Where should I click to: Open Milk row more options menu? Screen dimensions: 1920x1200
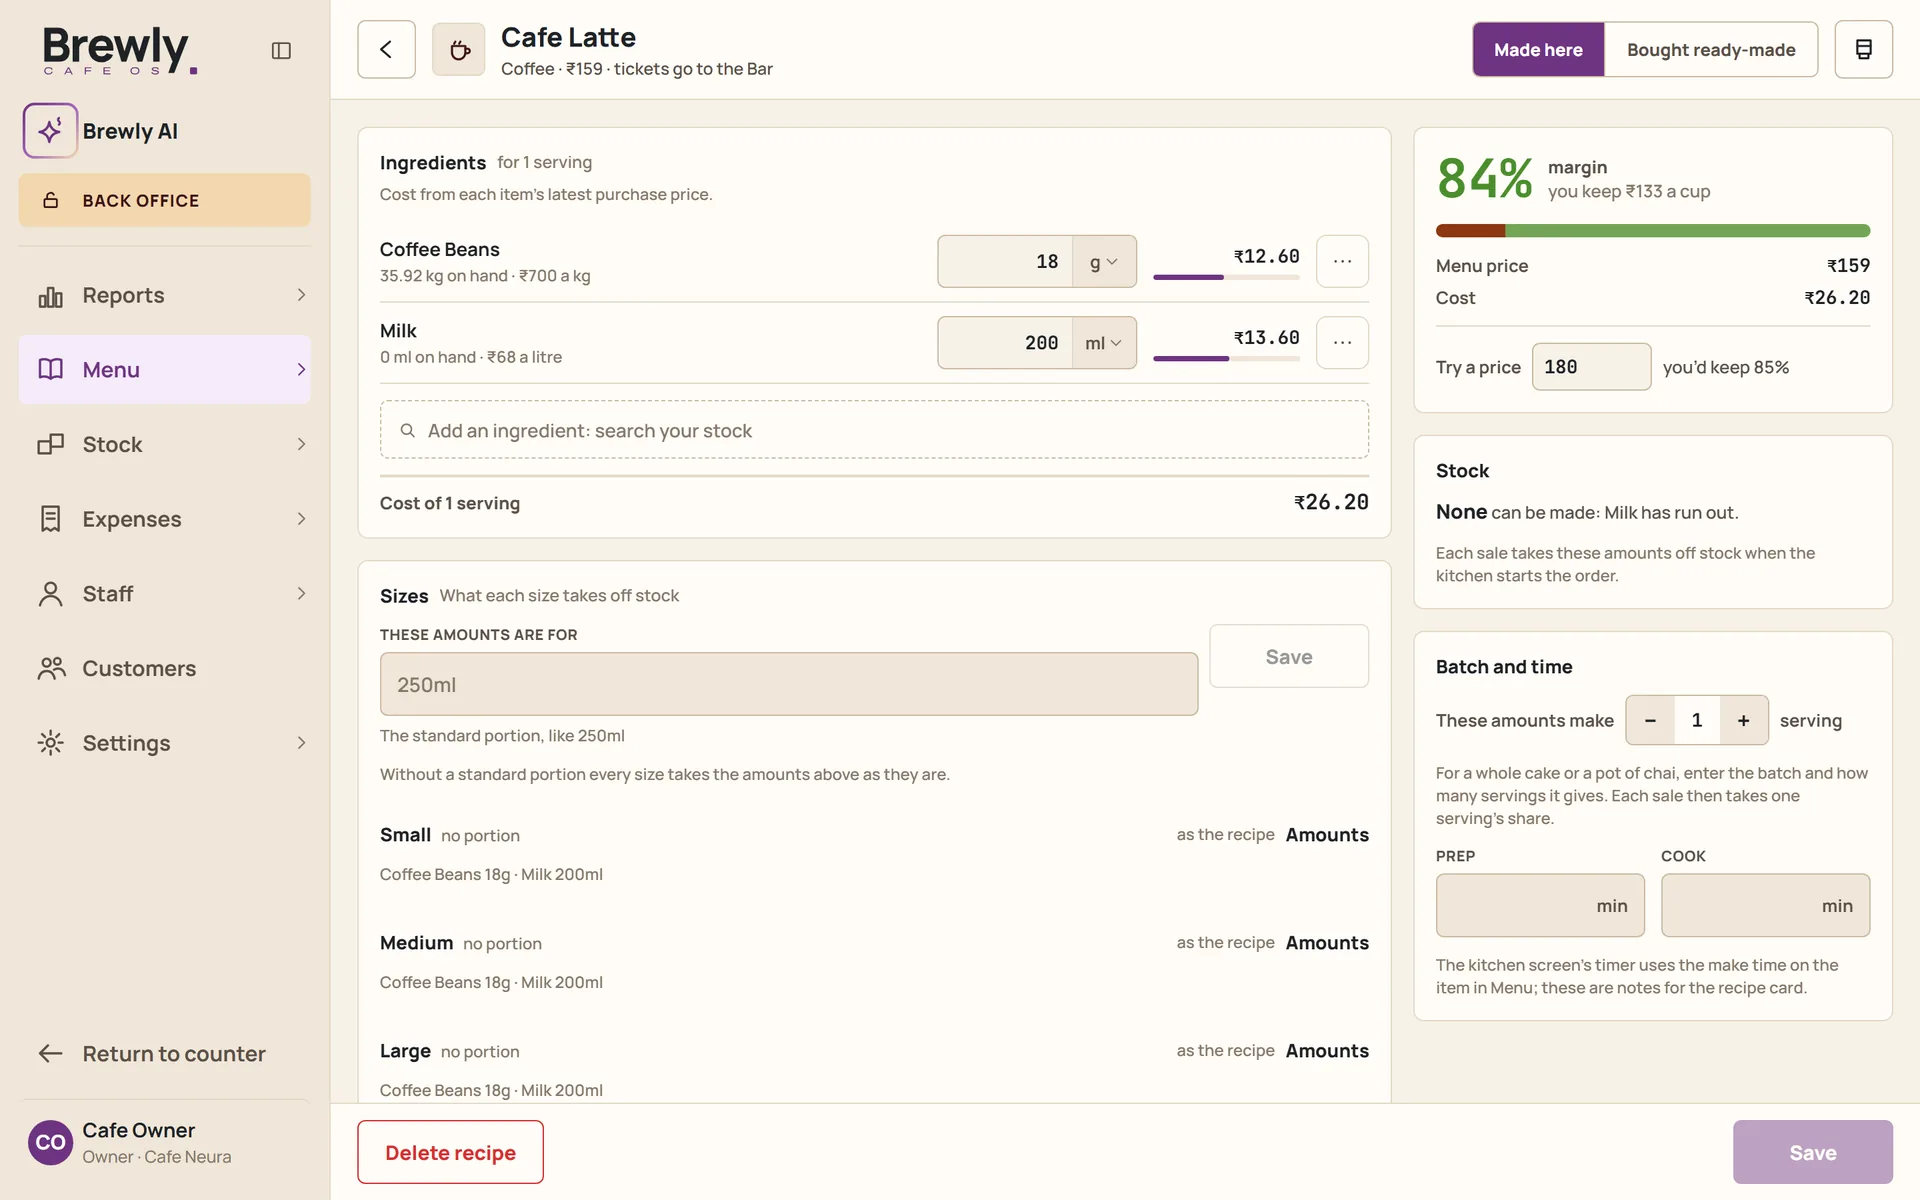[1342, 343]
